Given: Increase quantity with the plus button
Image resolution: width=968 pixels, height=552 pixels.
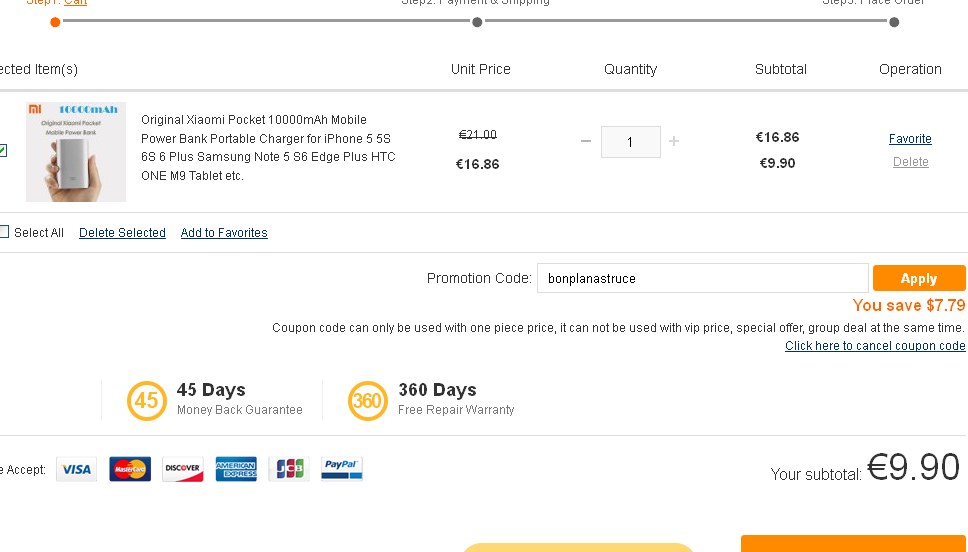Looking at the screenshot, I should pos(674,142).
